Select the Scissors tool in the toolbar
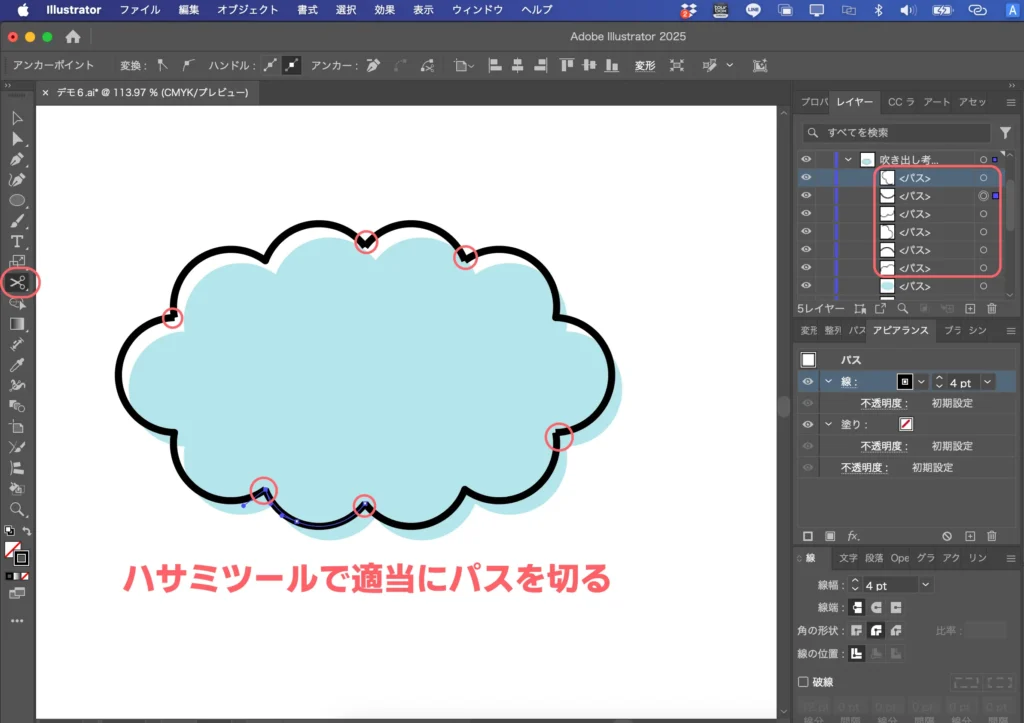Image resolution: width=1024 pixels, height=723 pixels. tap(20, 282)
